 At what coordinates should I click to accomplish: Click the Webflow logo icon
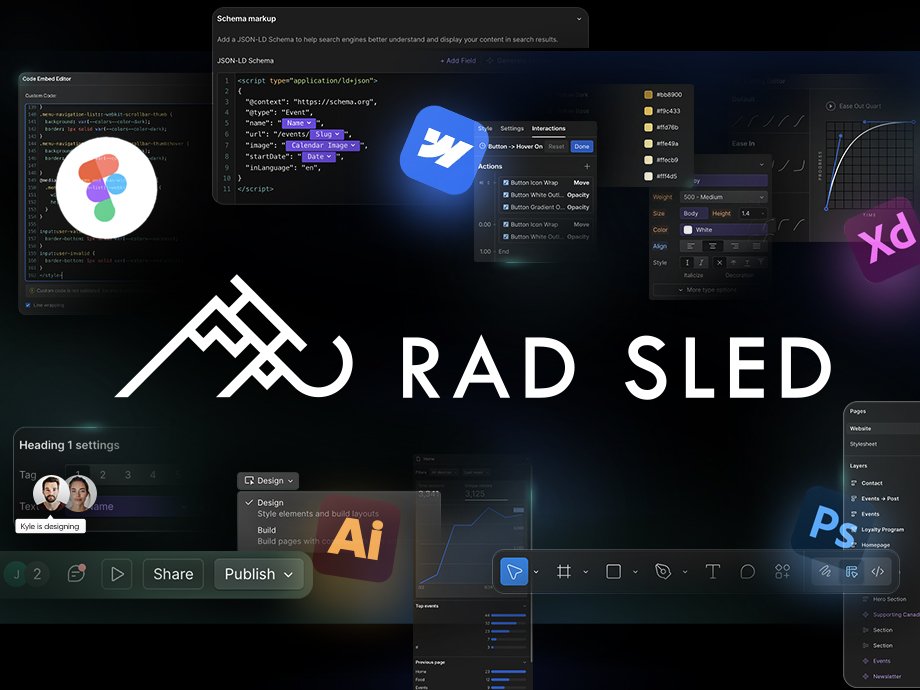pyautogui.click(x=444, y=148)
